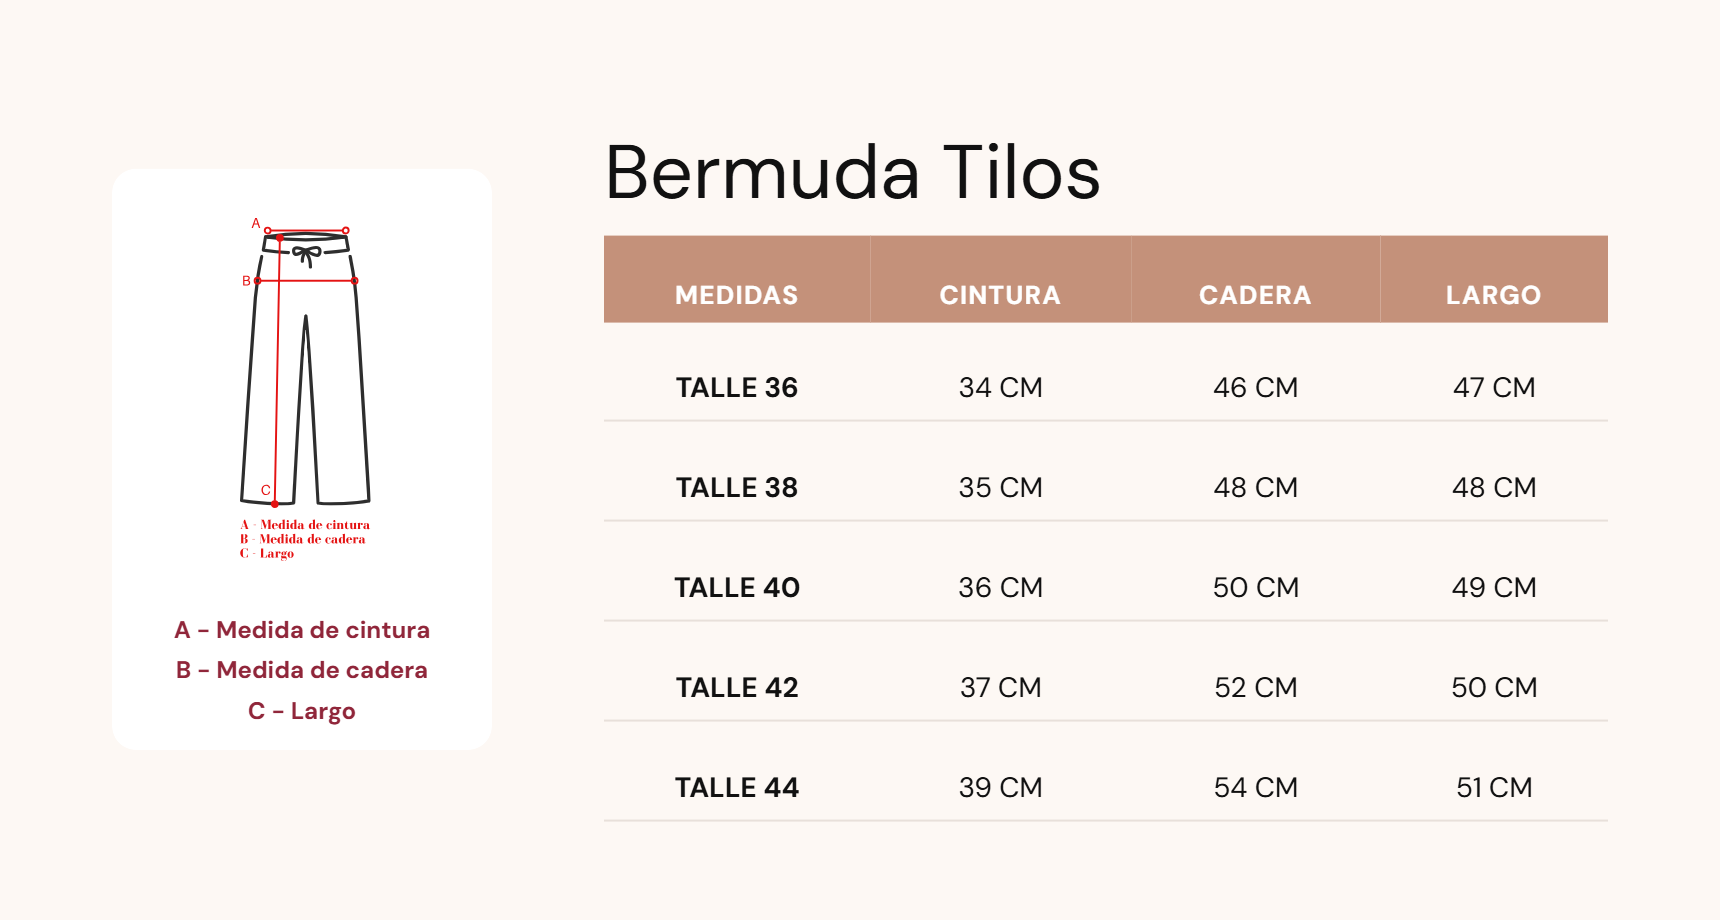Select the MEDIDAS column header
This screenshot has height=920, width=1720.
(736, 295)
